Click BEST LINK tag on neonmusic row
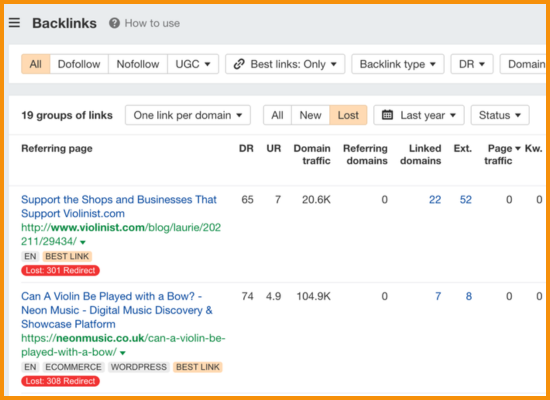 pyautogui.click(x=198, y=367)
